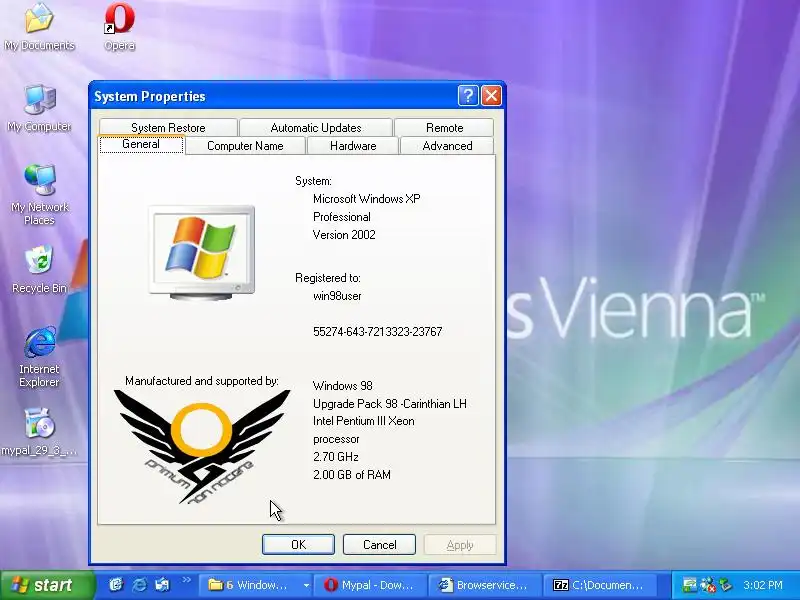The height and width of the screenshot is (600, 800).
Task: Open the Computer Name tab
Action: (x=245, y=146)
